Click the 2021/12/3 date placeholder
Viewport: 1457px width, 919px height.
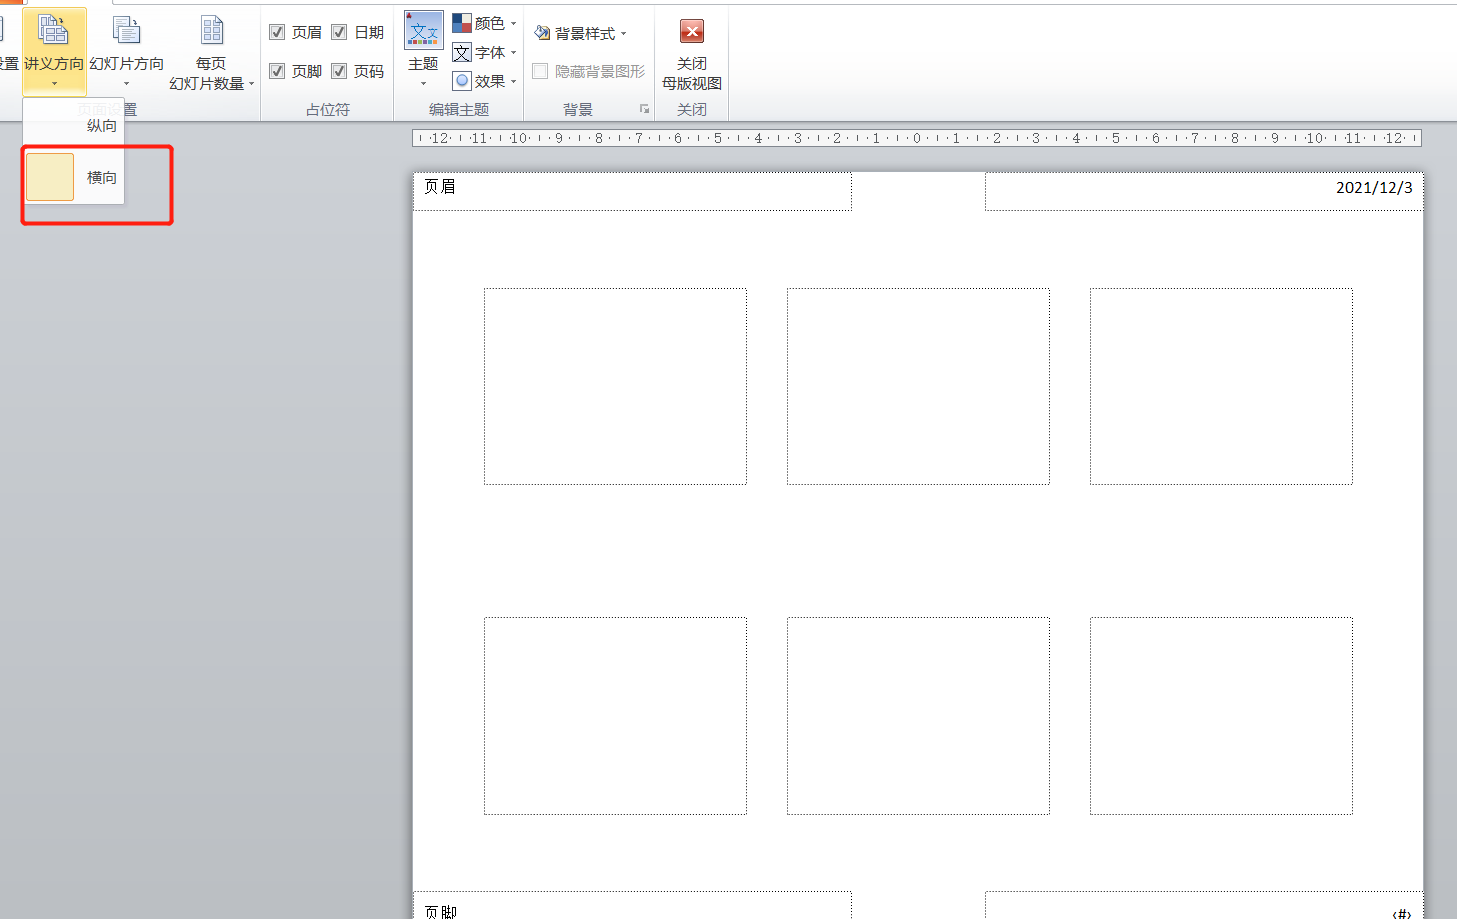[x=1203, y=191]
